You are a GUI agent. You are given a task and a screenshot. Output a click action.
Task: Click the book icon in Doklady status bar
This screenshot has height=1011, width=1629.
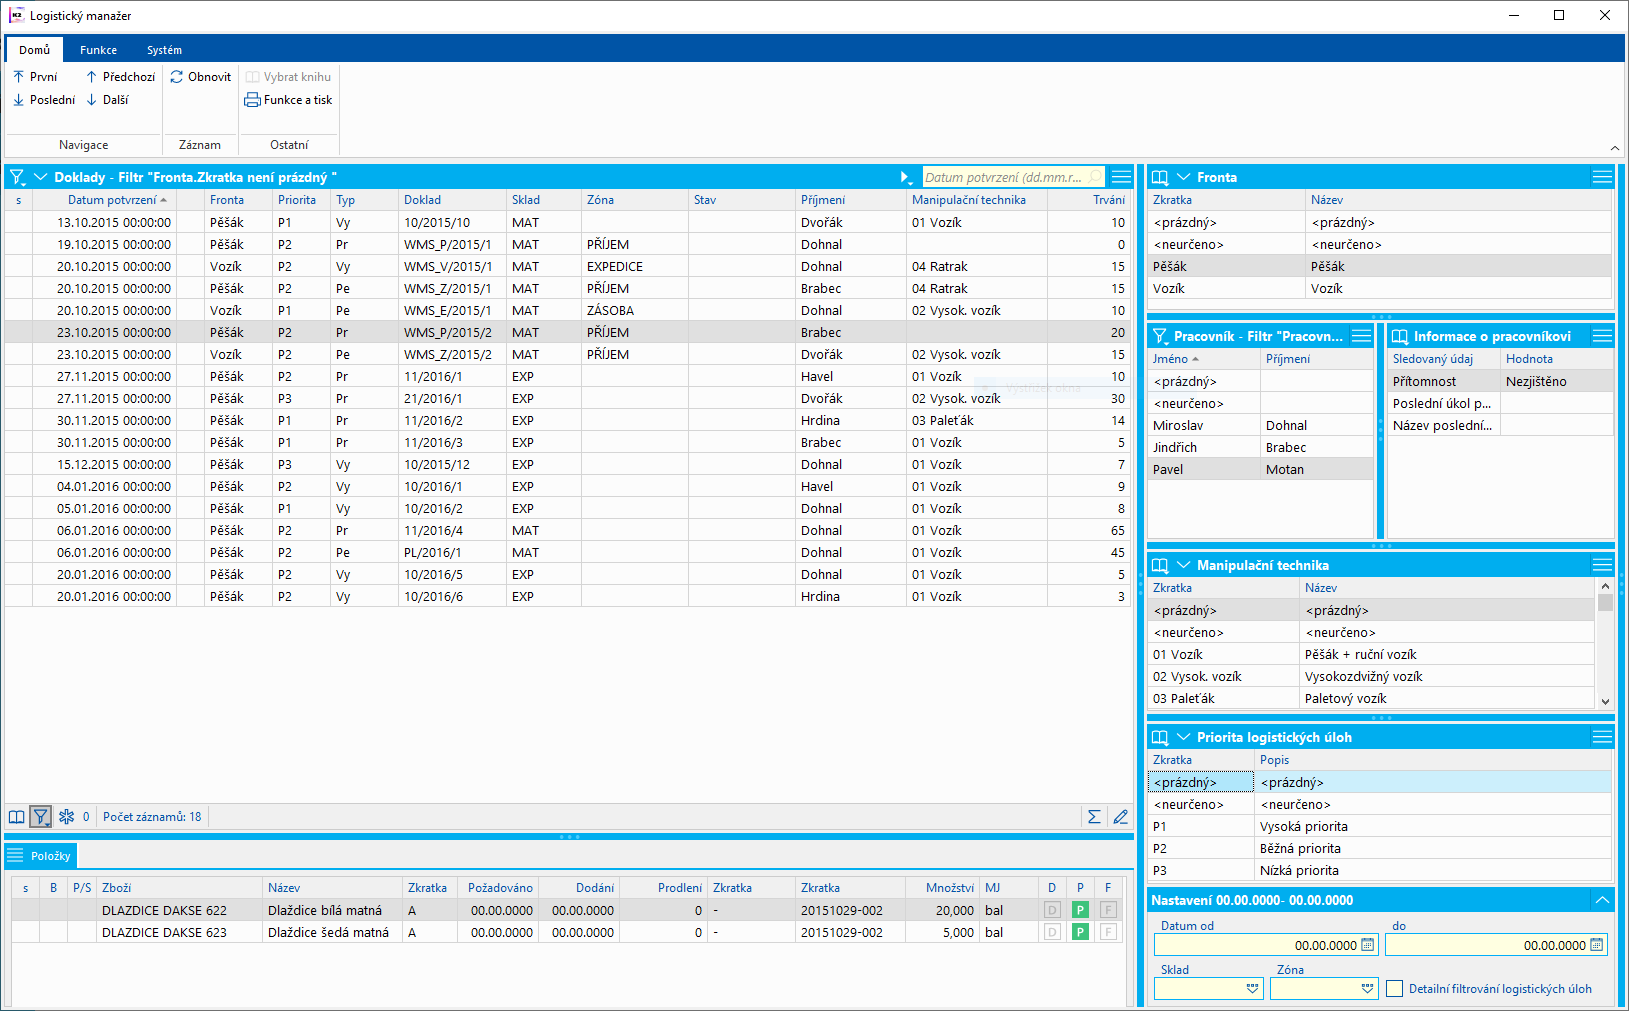[x=17, y=817]
